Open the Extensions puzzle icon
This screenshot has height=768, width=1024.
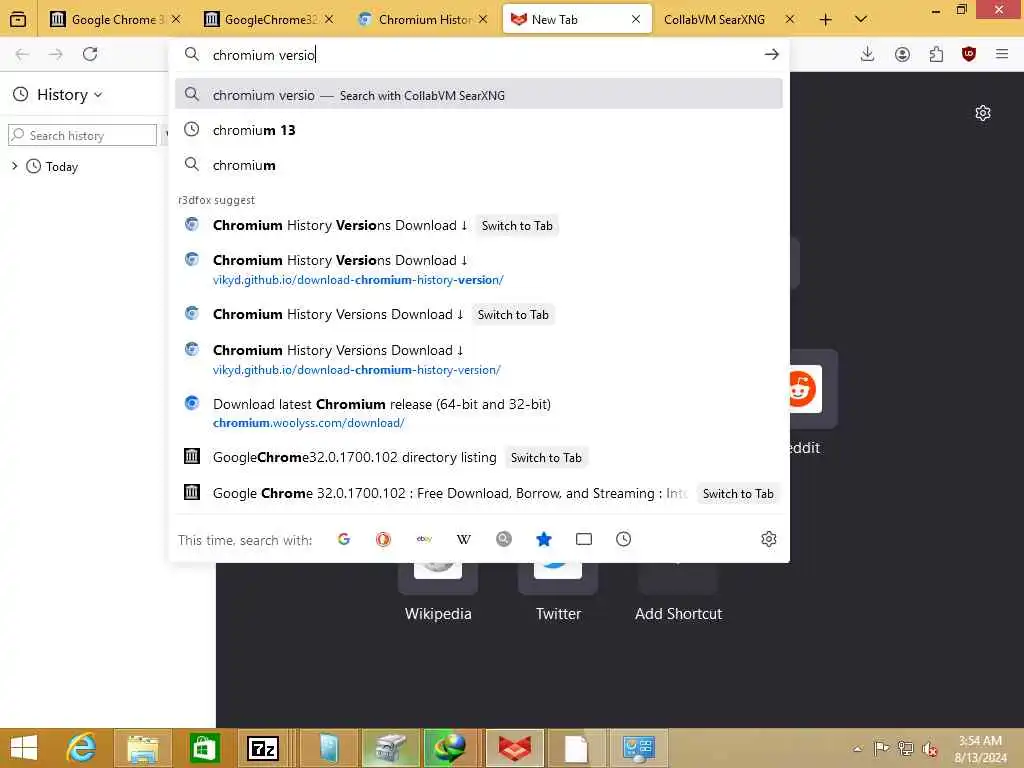[936, 54]
